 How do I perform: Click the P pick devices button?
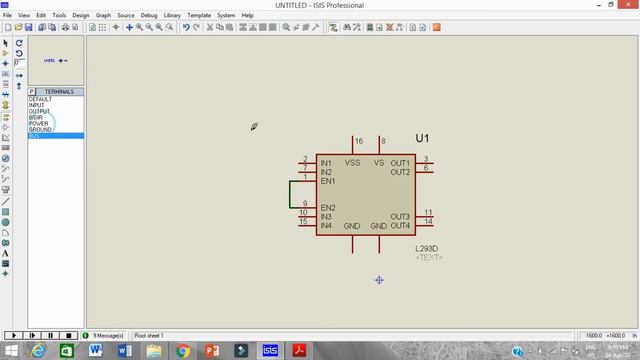32,91
